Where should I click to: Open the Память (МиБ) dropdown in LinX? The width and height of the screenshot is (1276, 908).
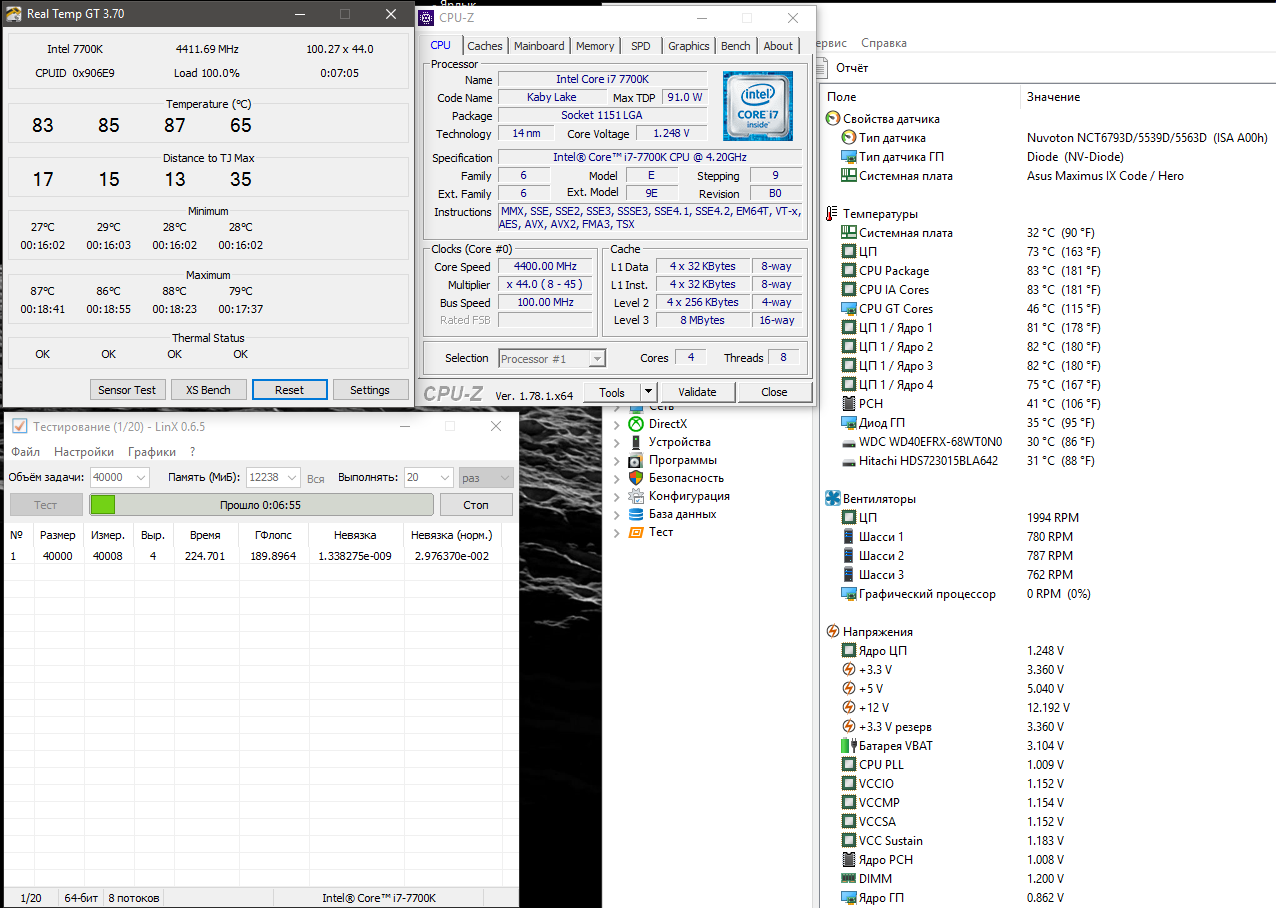tap(290, 478)
